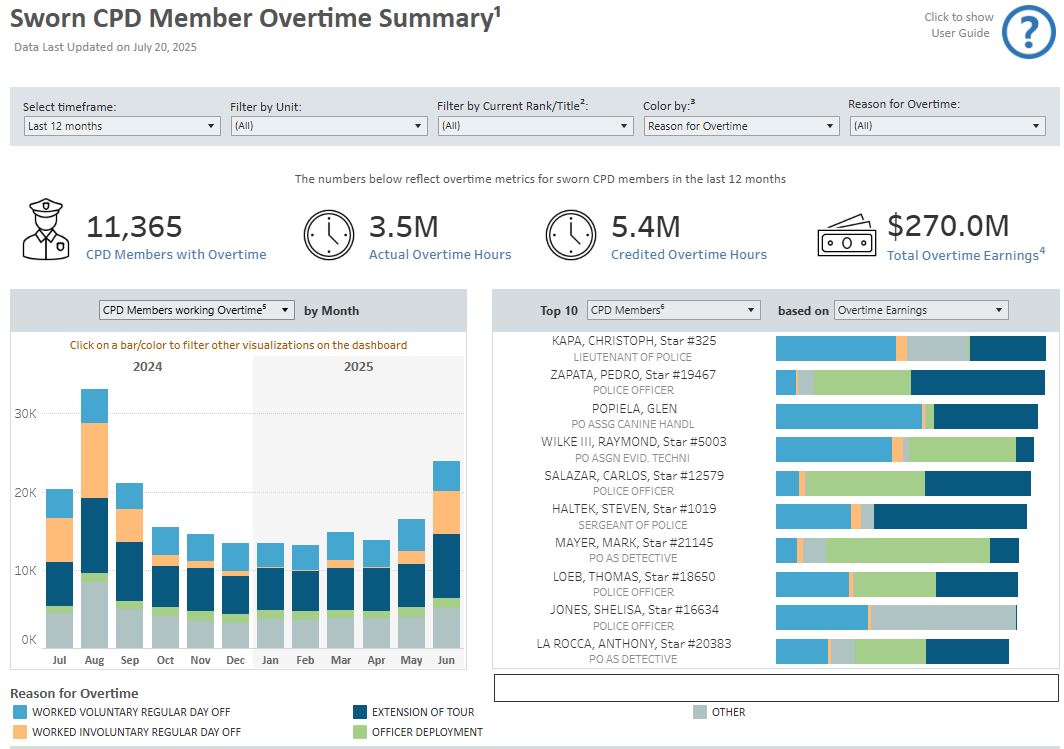
Task: Click the bar for ZAPATA, PEDRO
Action: 910,382
